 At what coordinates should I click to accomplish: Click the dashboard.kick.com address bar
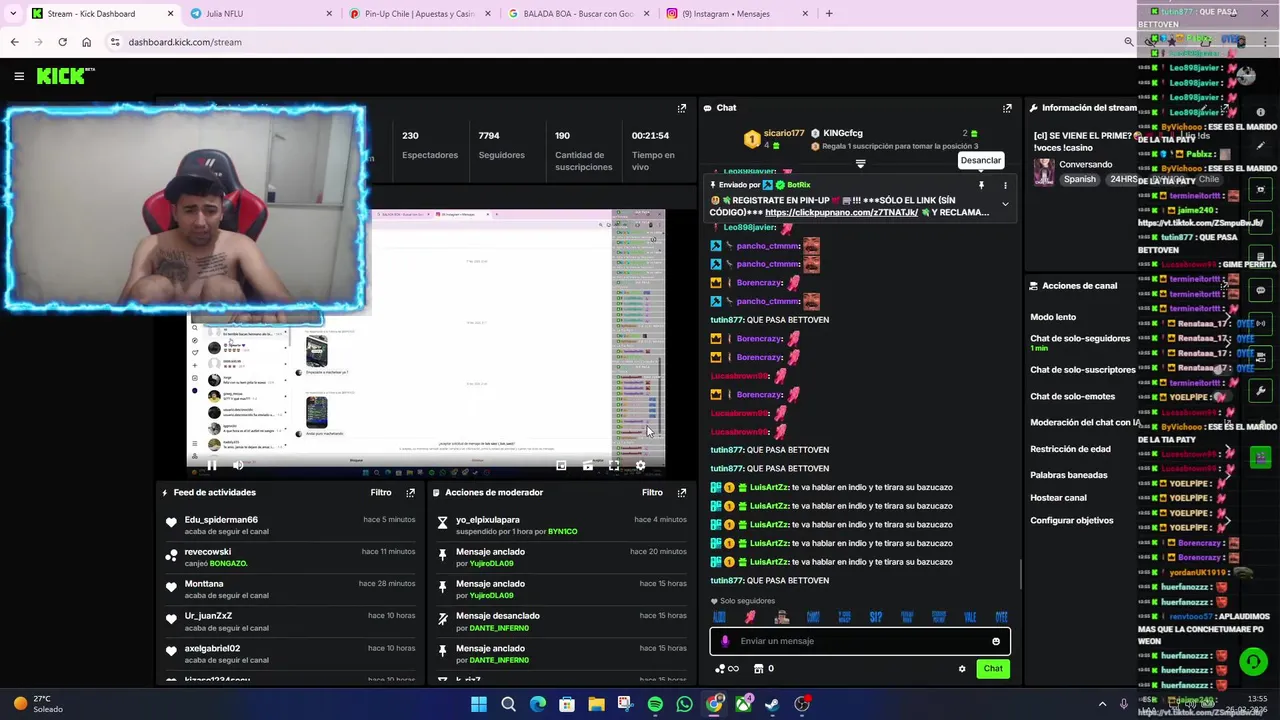point(620,42)
